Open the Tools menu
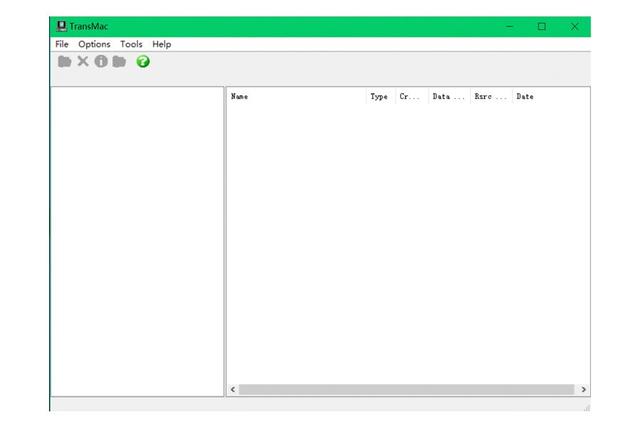Viewport: 640px width, 427px height. click(x=131, y=44)
